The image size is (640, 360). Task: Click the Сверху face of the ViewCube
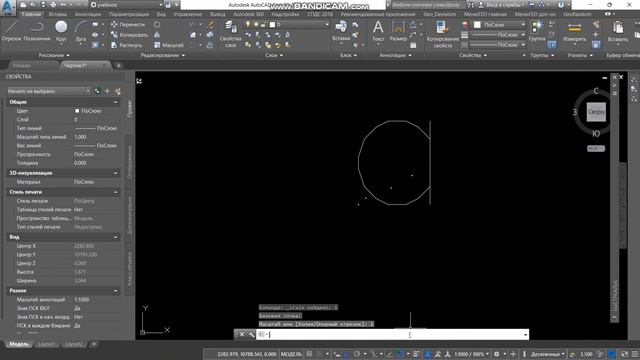coord(596,112)
